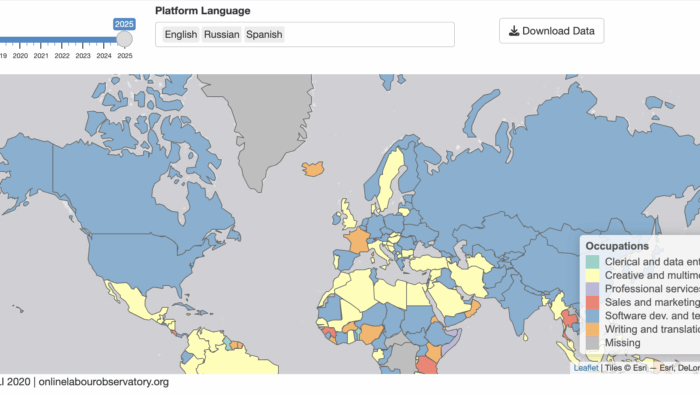
Task: Click the Sales and marketing legend swatch
Action: (x=592, y=302)
